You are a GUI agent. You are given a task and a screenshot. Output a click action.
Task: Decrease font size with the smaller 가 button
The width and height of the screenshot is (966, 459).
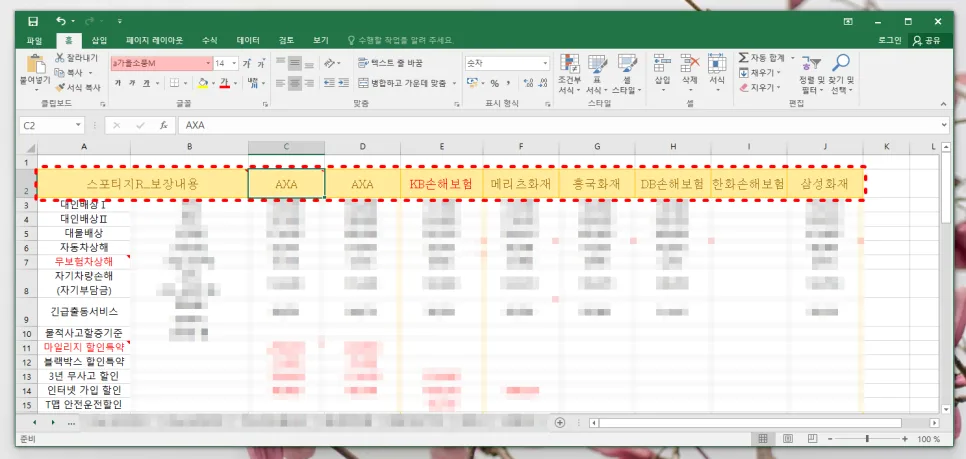[261, 63]
